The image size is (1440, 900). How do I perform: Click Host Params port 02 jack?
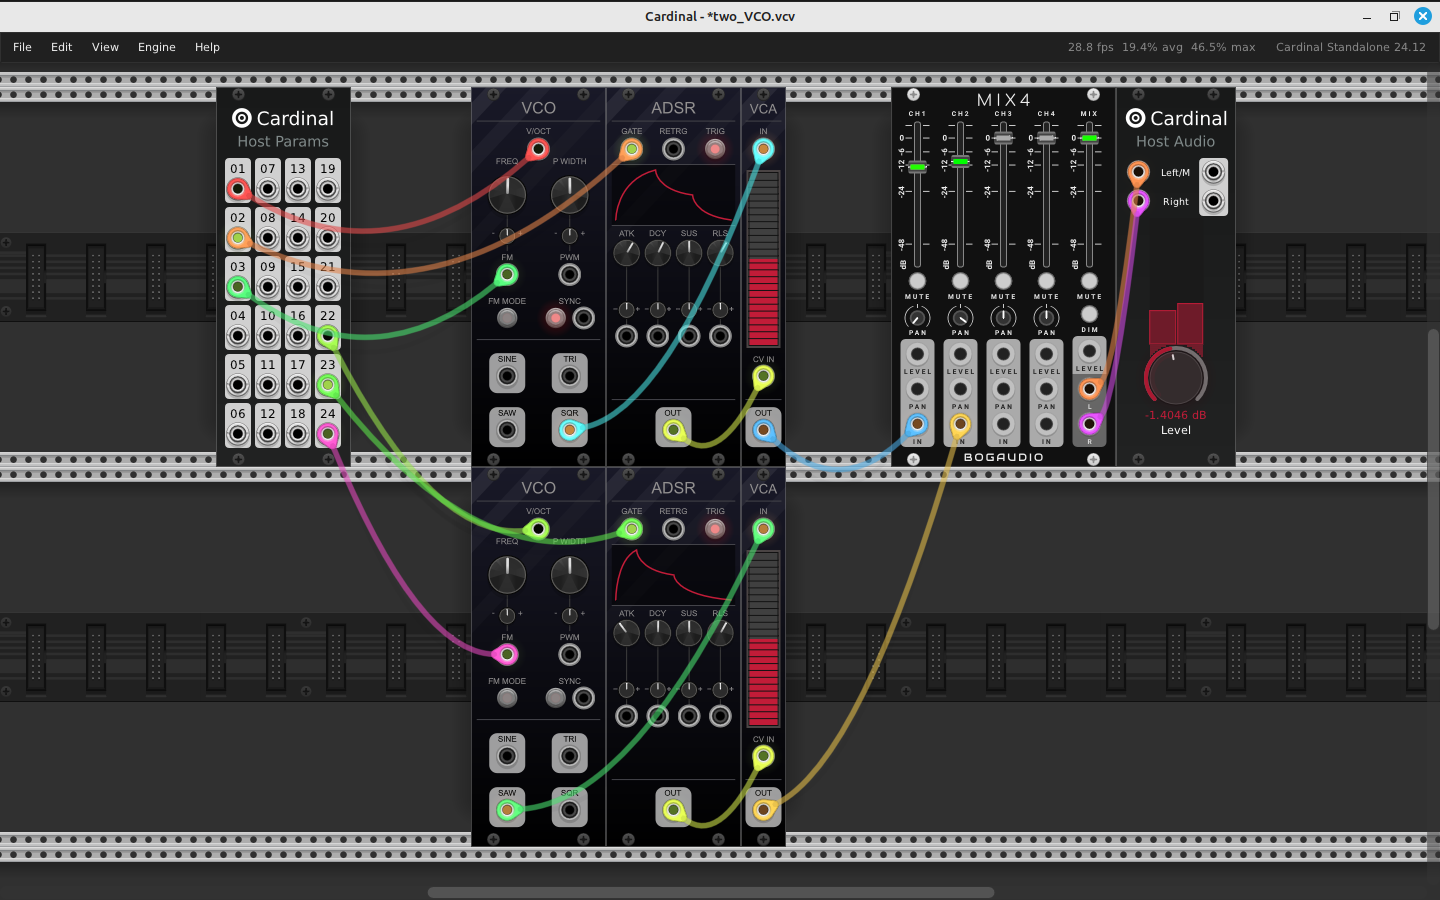[x=238, y=238]
